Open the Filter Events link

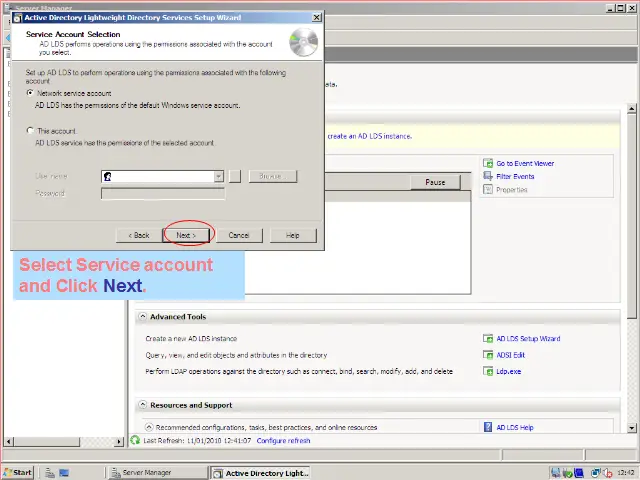click(x=515, y=176)
